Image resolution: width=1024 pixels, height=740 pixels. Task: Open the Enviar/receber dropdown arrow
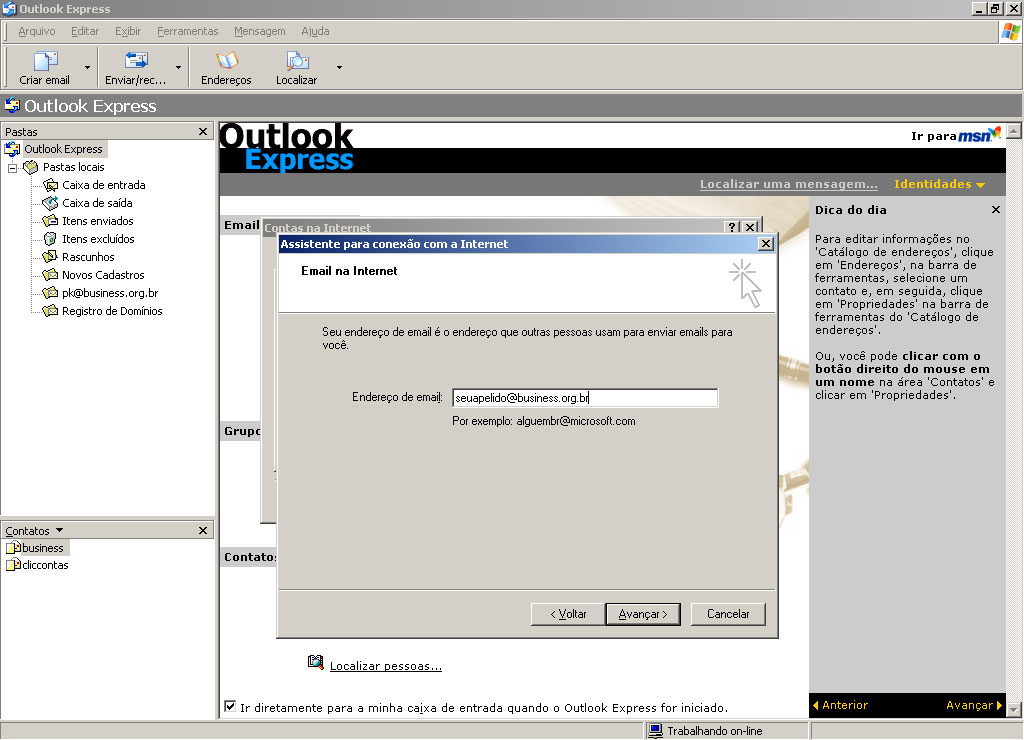[178, 67]
